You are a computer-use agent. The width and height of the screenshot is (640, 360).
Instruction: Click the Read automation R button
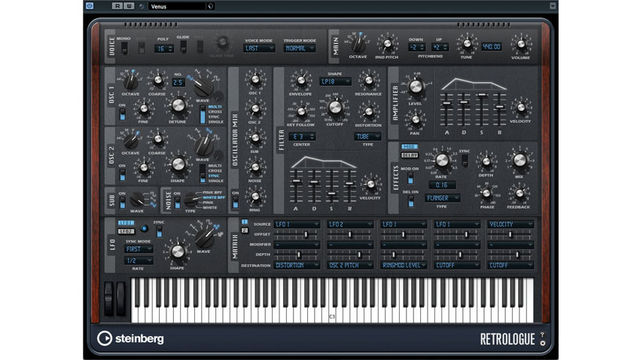click(118, 6)
